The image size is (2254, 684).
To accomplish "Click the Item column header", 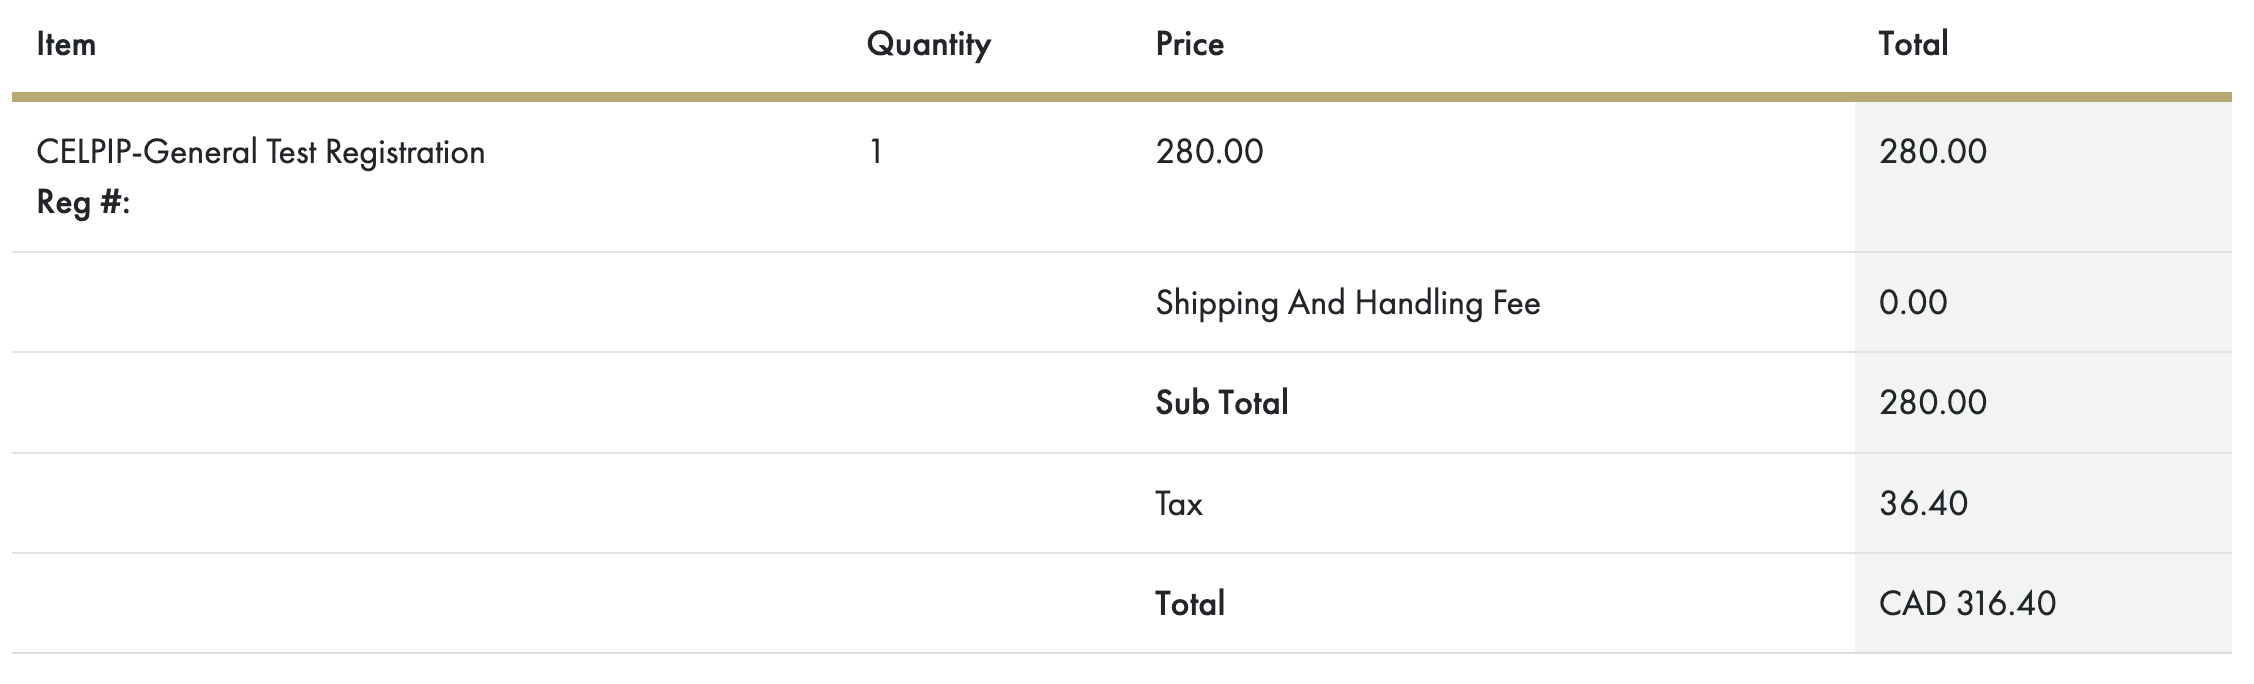I will 66,44.
